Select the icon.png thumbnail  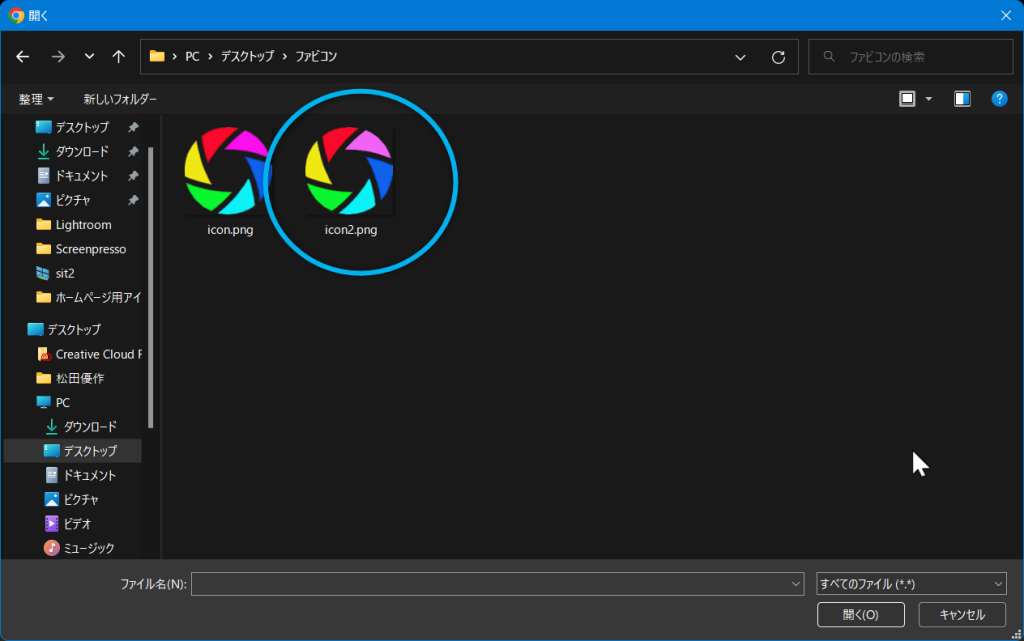(227, 171)
